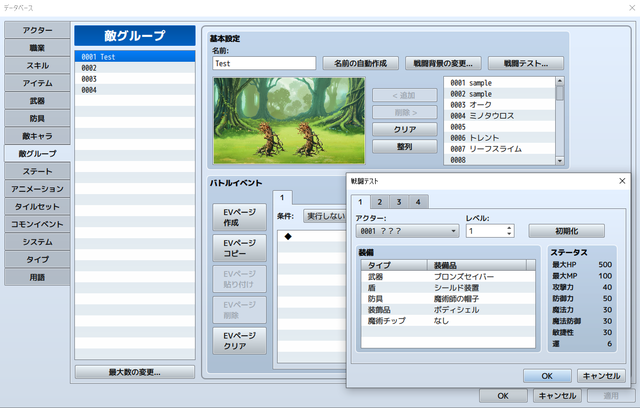Click the 整列 button
Viewport: 640px width, 408px height.
click(404, 146)
